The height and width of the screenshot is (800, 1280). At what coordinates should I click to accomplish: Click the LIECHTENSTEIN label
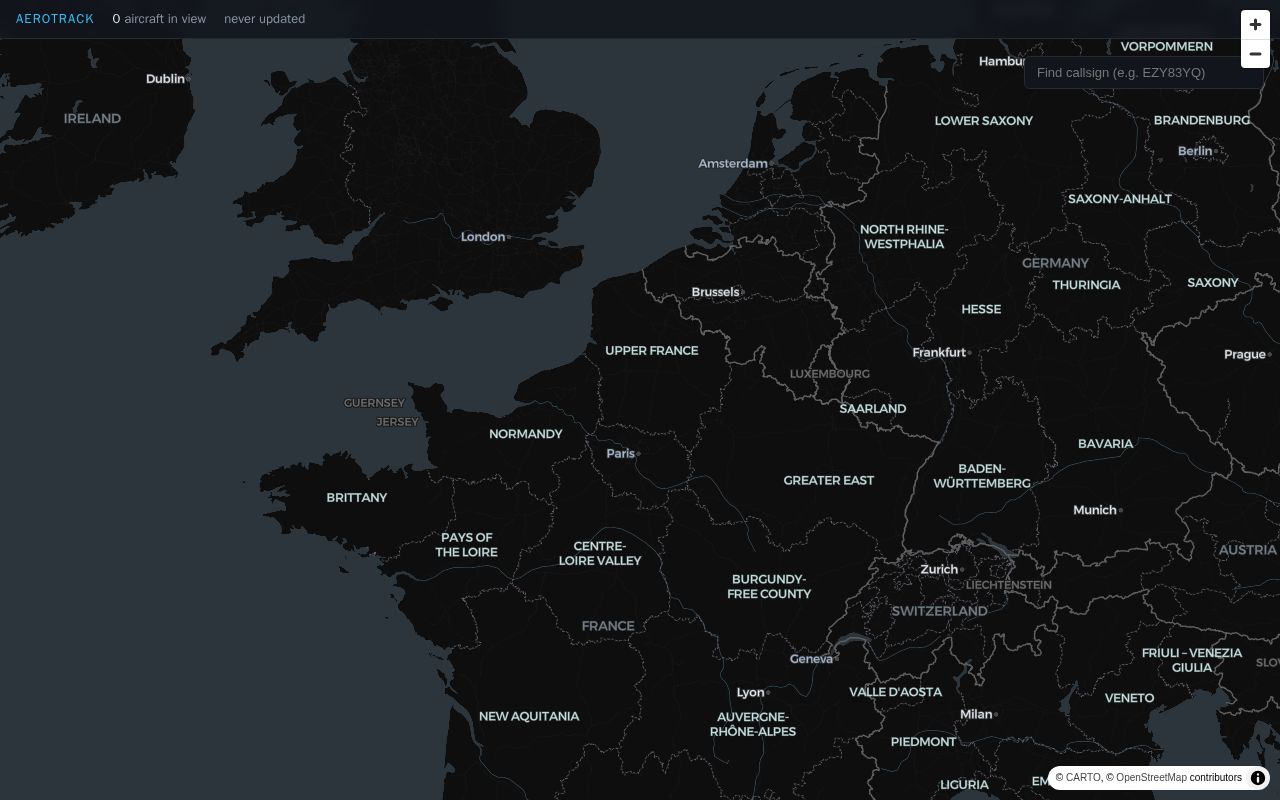[1009, 585]
